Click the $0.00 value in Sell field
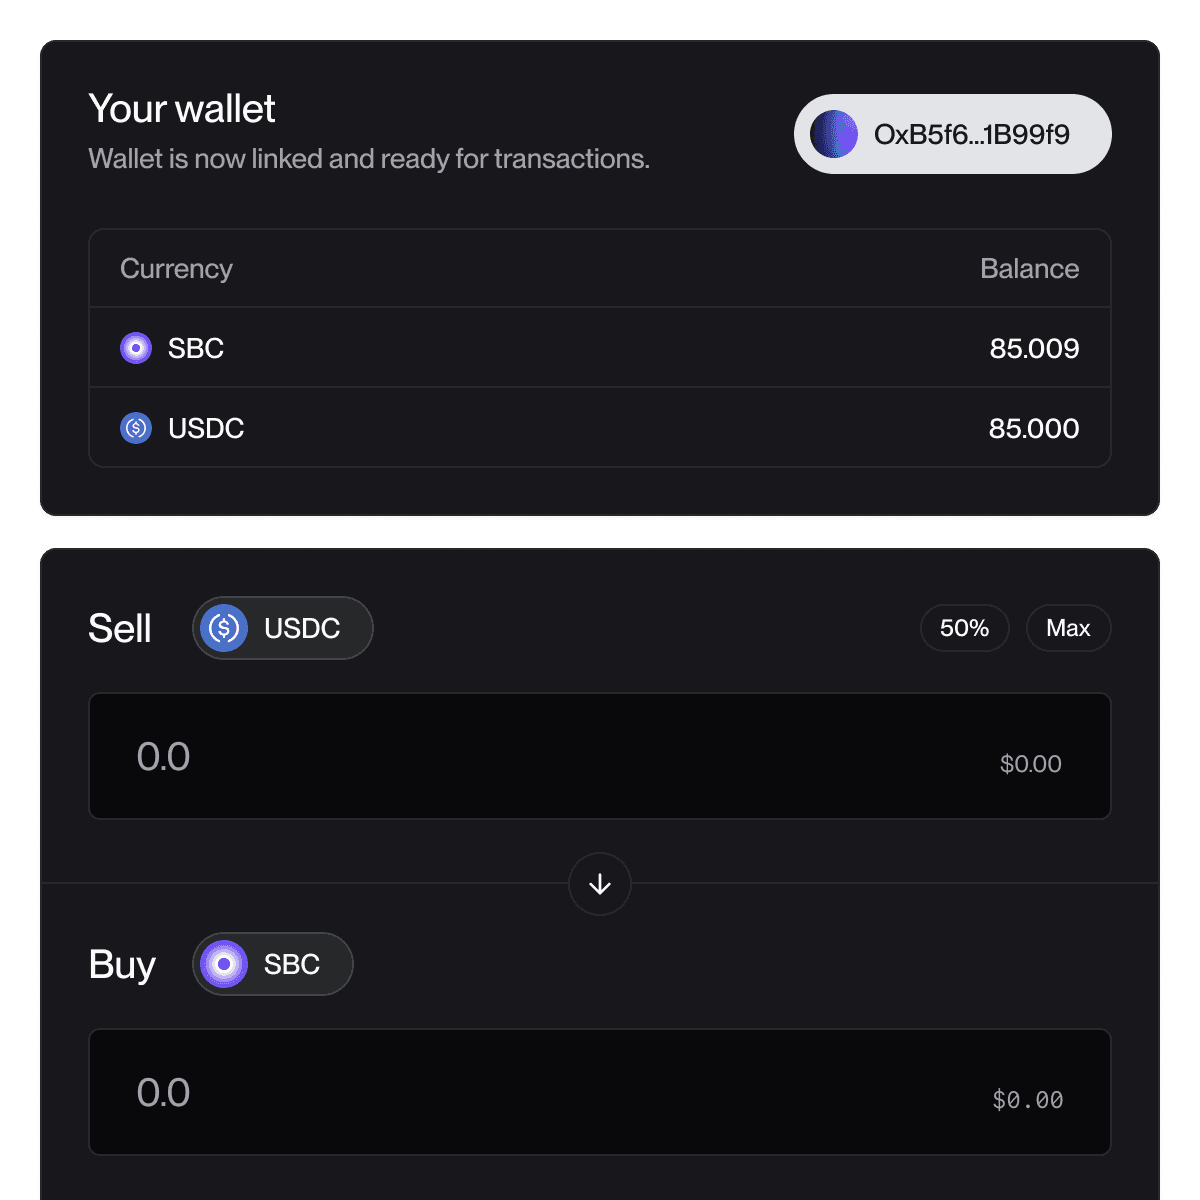This screenshot has height=1200, width=1200. (1030, 764)
